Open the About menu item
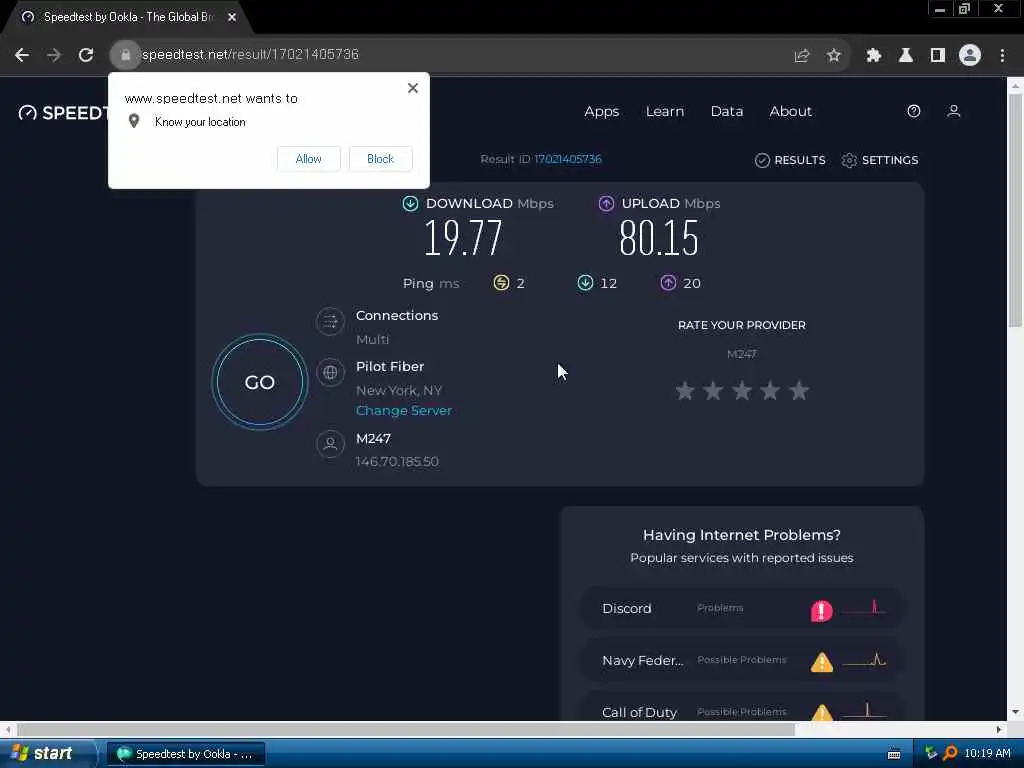The height and width of the screenshot is (768, 1024). [790, 112]
